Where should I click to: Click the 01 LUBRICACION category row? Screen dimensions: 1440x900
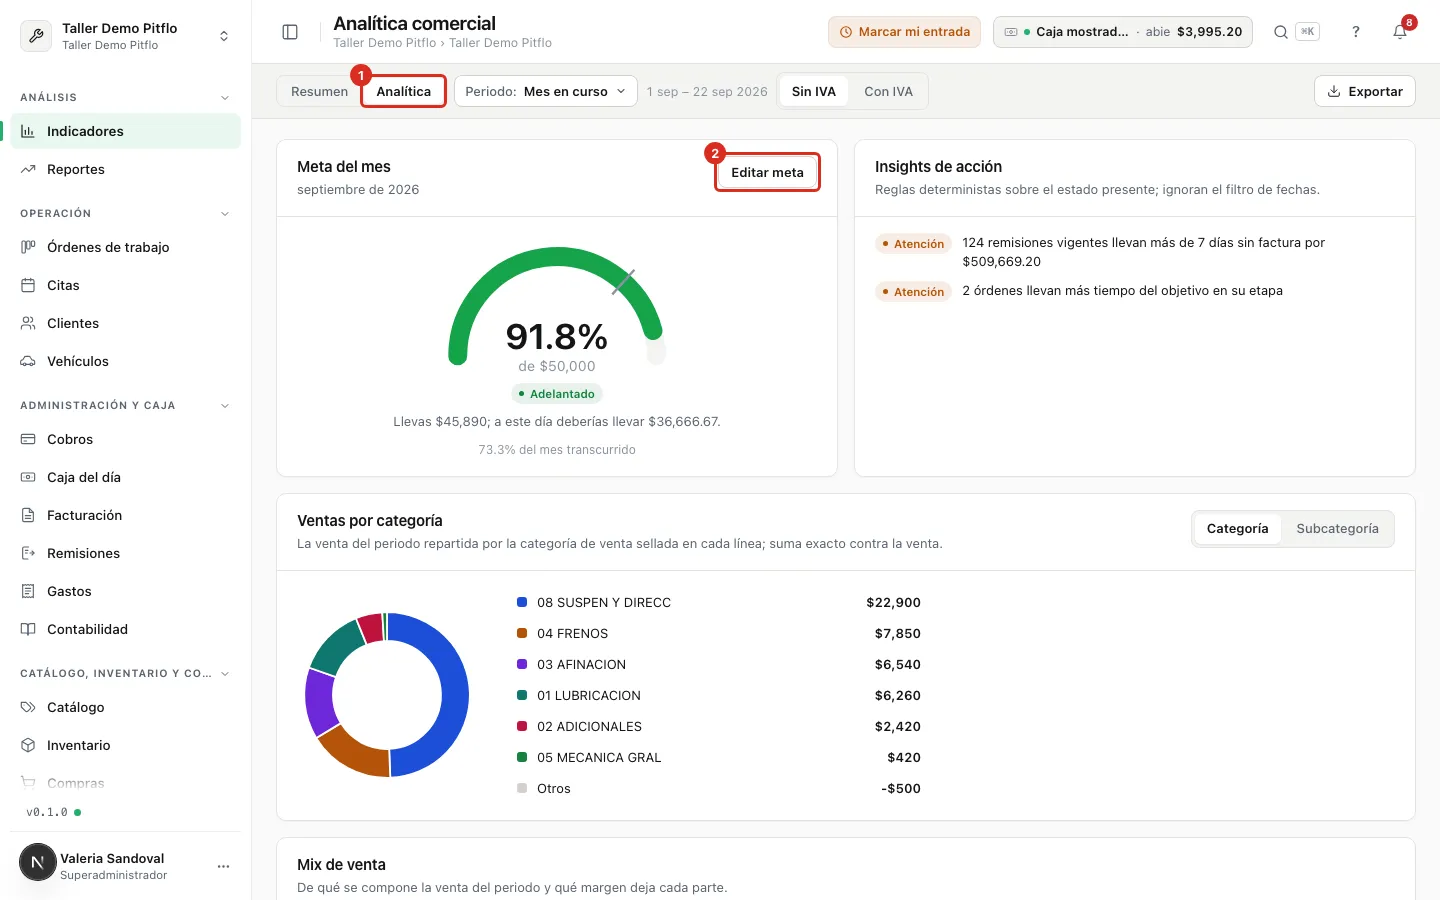[x=718, y=695]
